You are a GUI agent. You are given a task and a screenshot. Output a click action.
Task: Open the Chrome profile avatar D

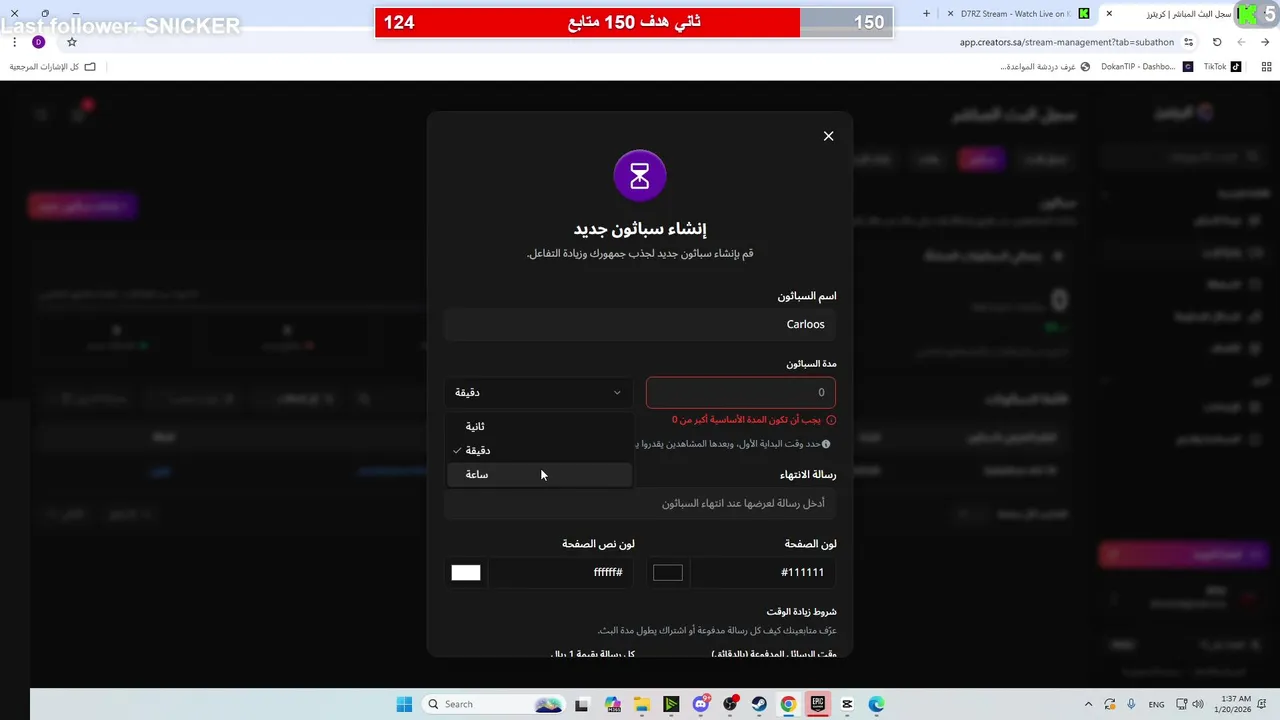(x=38, y=42)
